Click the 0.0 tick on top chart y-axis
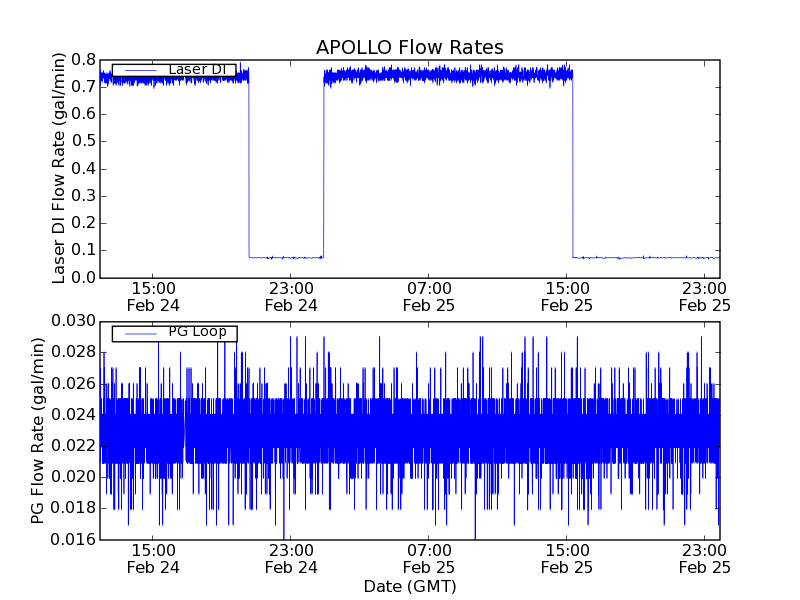This screenshot has width=800, height=600. [x=83, y=277]
